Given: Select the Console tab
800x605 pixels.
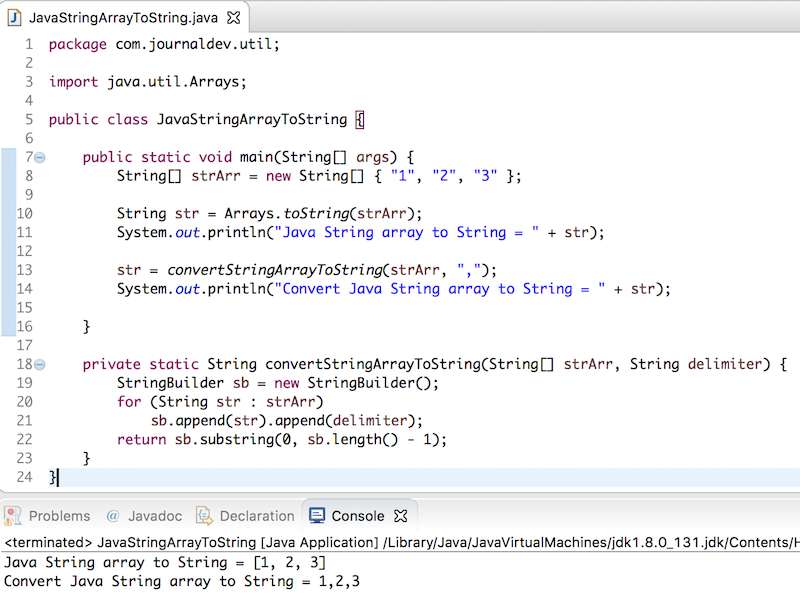Looking at the screenshot, I should (358, 515).
